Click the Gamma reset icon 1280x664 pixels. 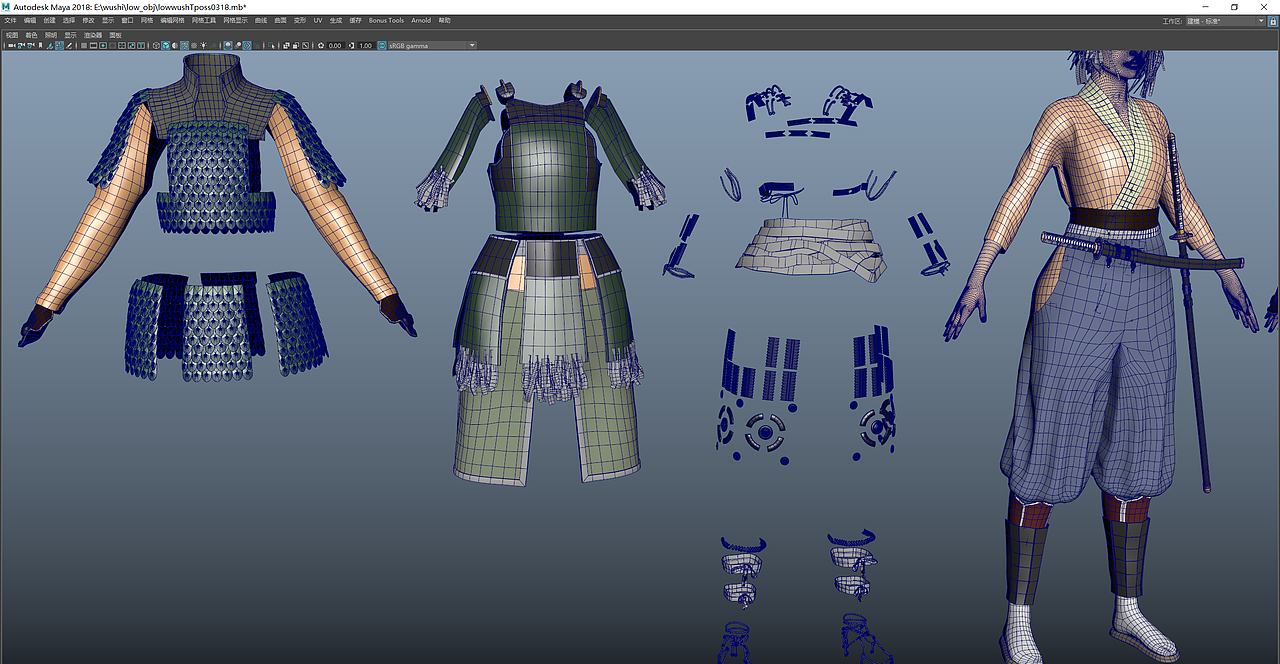pos(352,45)
